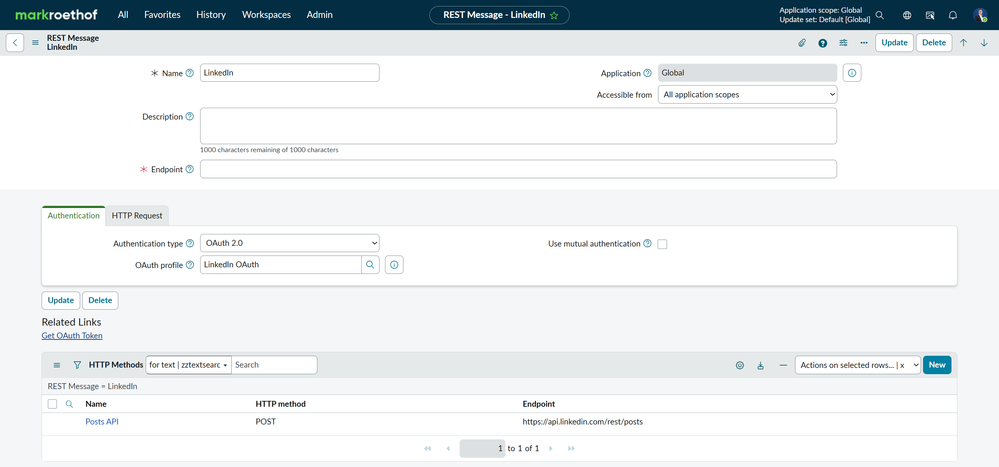This screenshot has height=467, width=999.
Task: Click the Description text area
Action: 518,126
